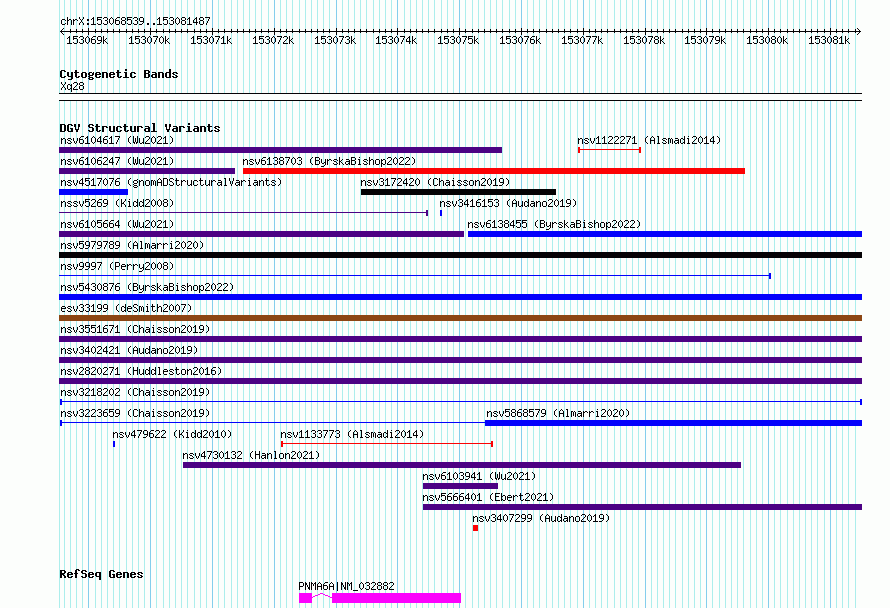Screen dimensions: 890x608
Task: Click the nsv1122271 (Alsmadi2014) label
Action: tap(649, 140)
